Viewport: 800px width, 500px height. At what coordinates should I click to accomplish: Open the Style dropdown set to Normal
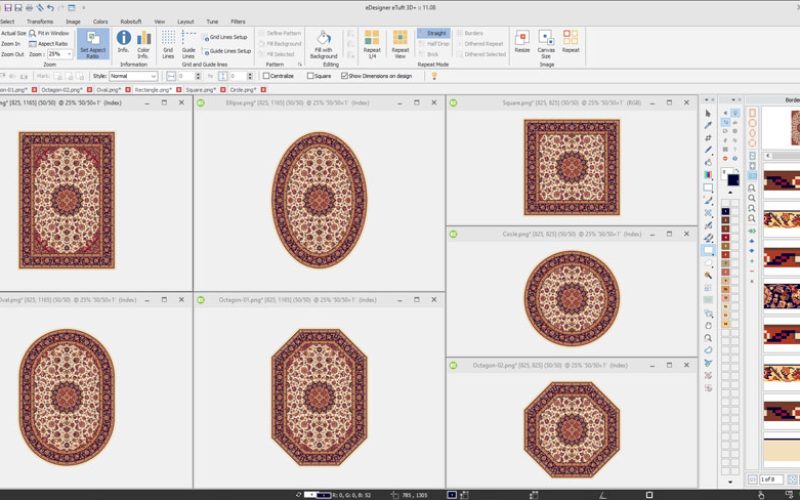click(132, 76)
